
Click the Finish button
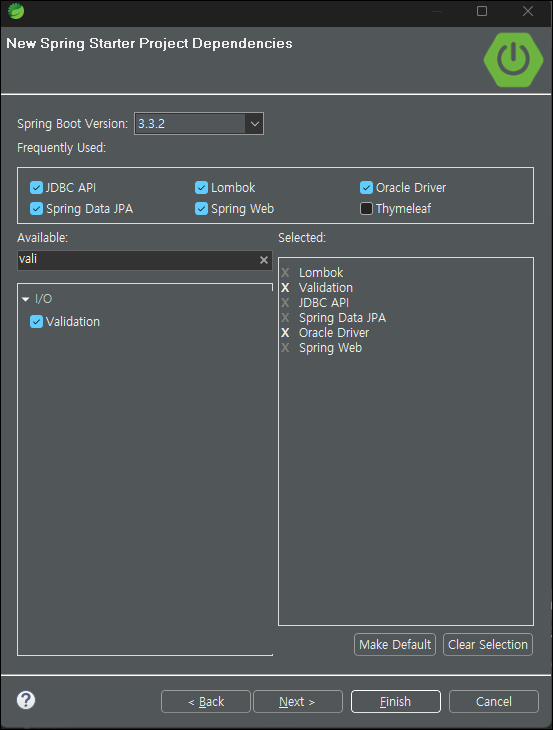pyautogui.click(x=396, y=702)
